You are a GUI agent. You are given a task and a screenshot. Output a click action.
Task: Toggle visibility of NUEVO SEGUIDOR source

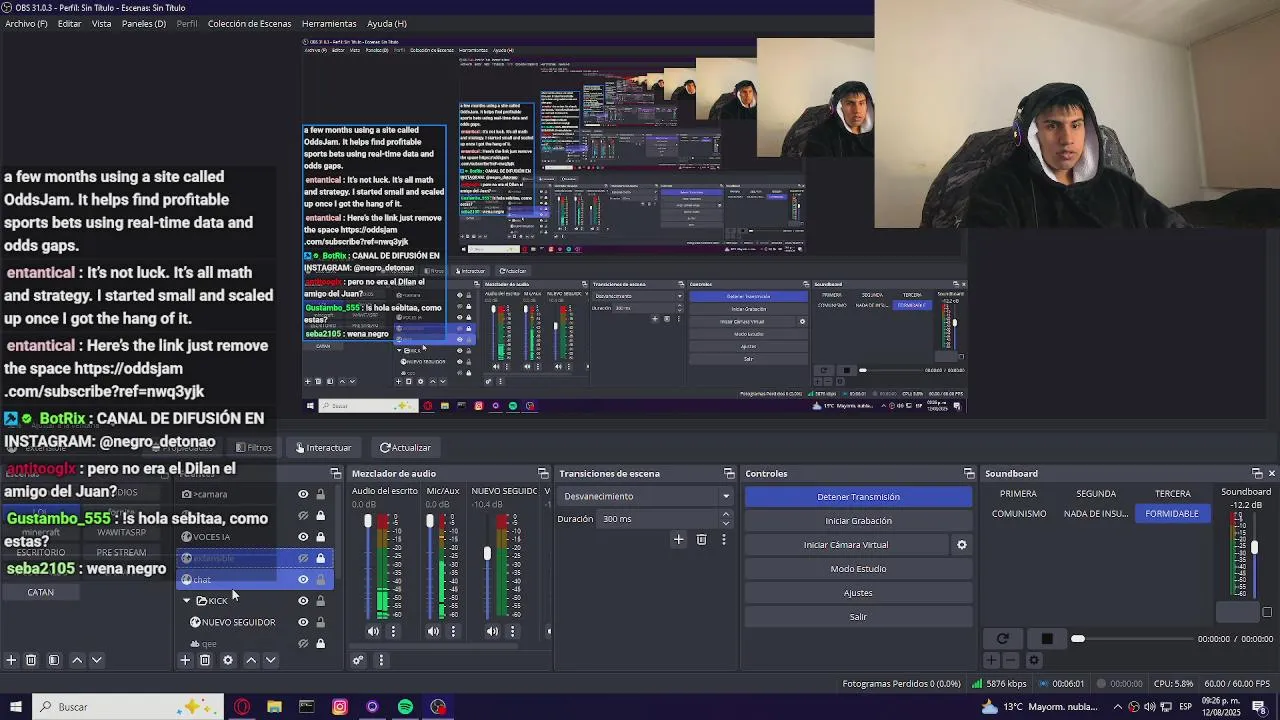point(303,622)
